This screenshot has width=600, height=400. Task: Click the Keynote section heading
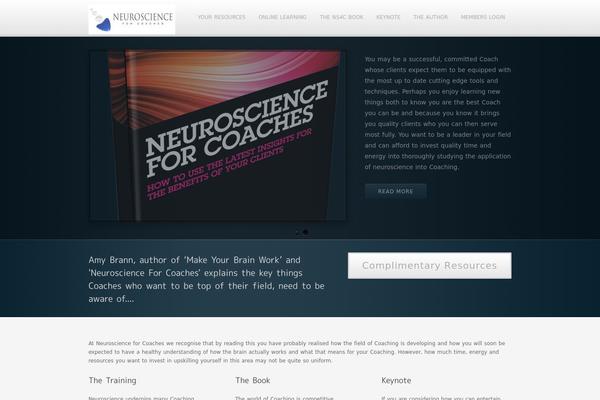pyautogui.click(x=396, y=380)
